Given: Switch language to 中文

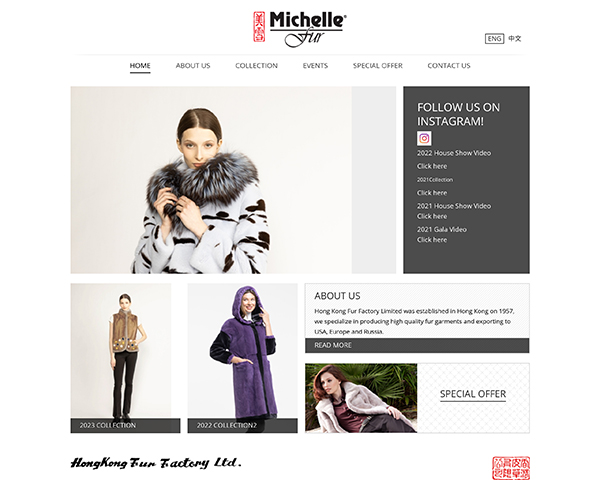Looking at the screenshot, I should 515,39.
